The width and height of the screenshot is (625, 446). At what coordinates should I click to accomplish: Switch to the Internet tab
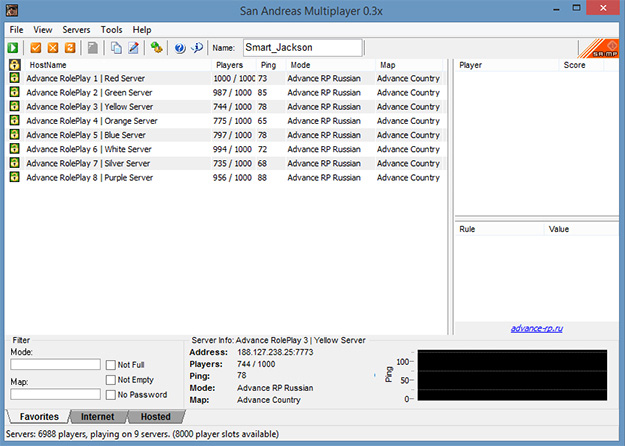[98, 417]
